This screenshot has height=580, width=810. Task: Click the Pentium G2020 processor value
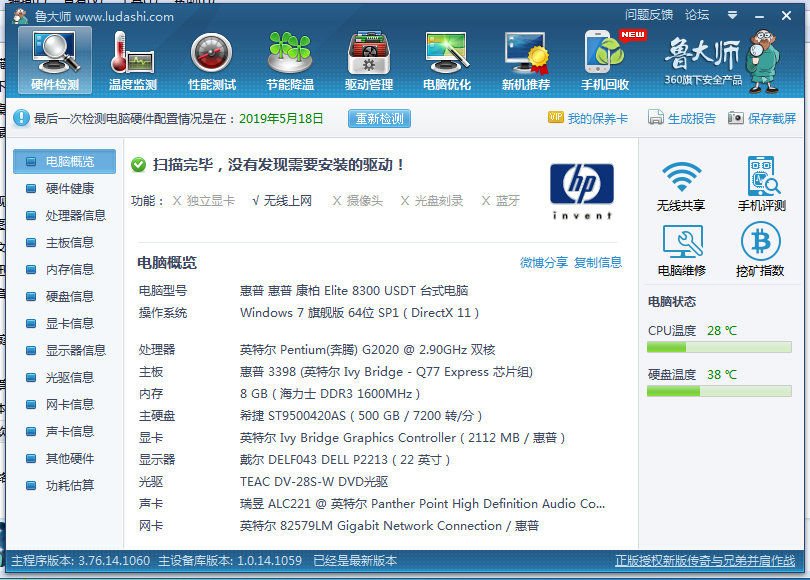coord(367,350)
